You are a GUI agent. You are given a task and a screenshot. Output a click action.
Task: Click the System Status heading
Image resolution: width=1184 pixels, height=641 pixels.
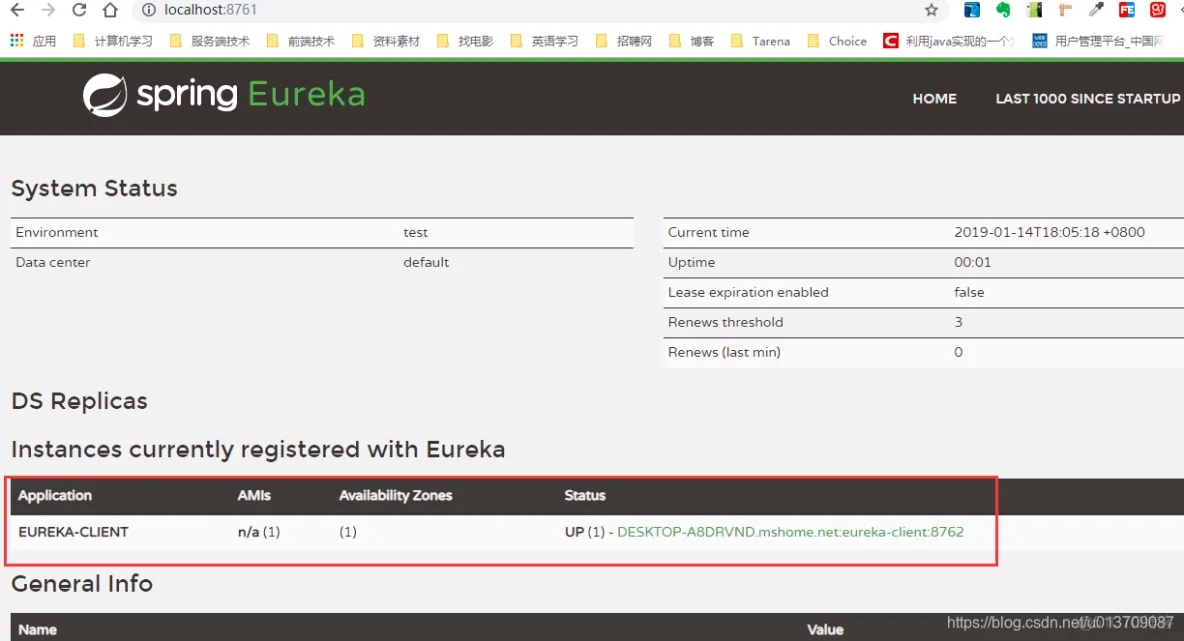tap(94, 188)
